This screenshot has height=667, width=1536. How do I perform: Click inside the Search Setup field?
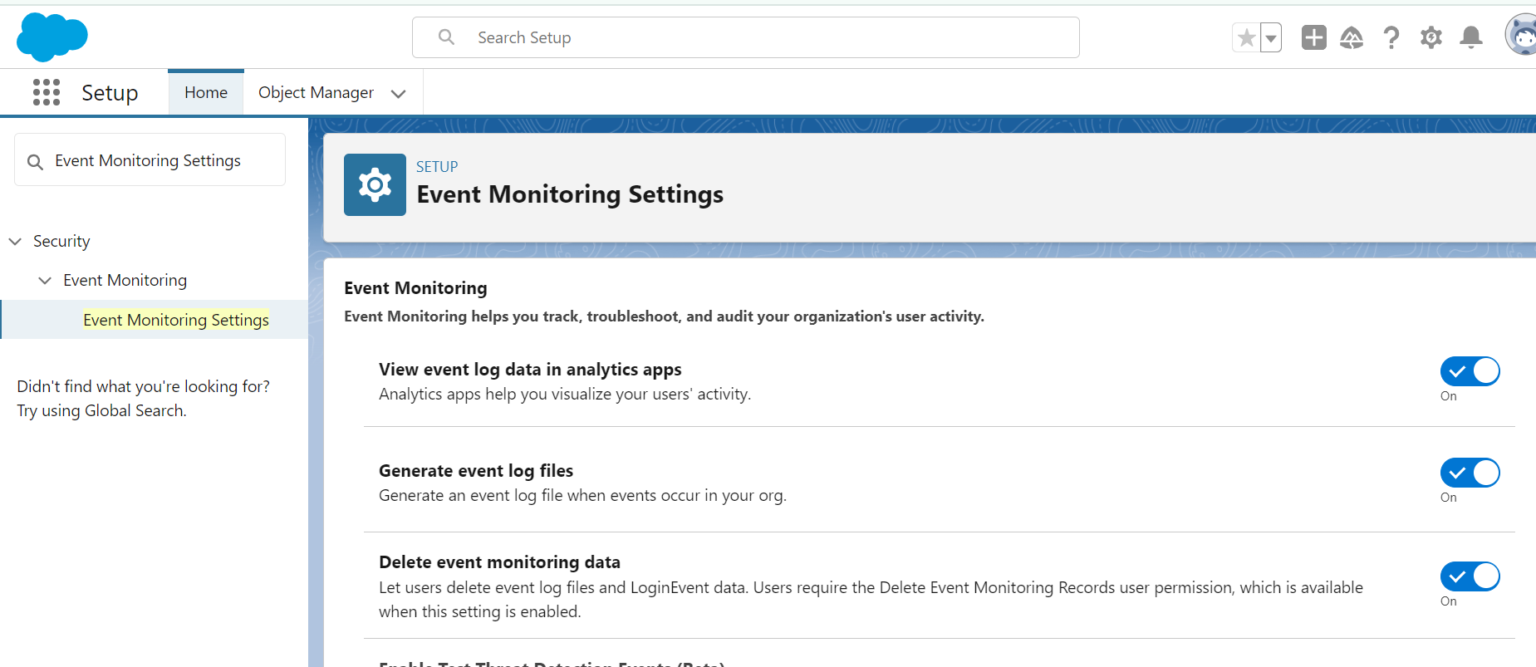coord(745,37)
